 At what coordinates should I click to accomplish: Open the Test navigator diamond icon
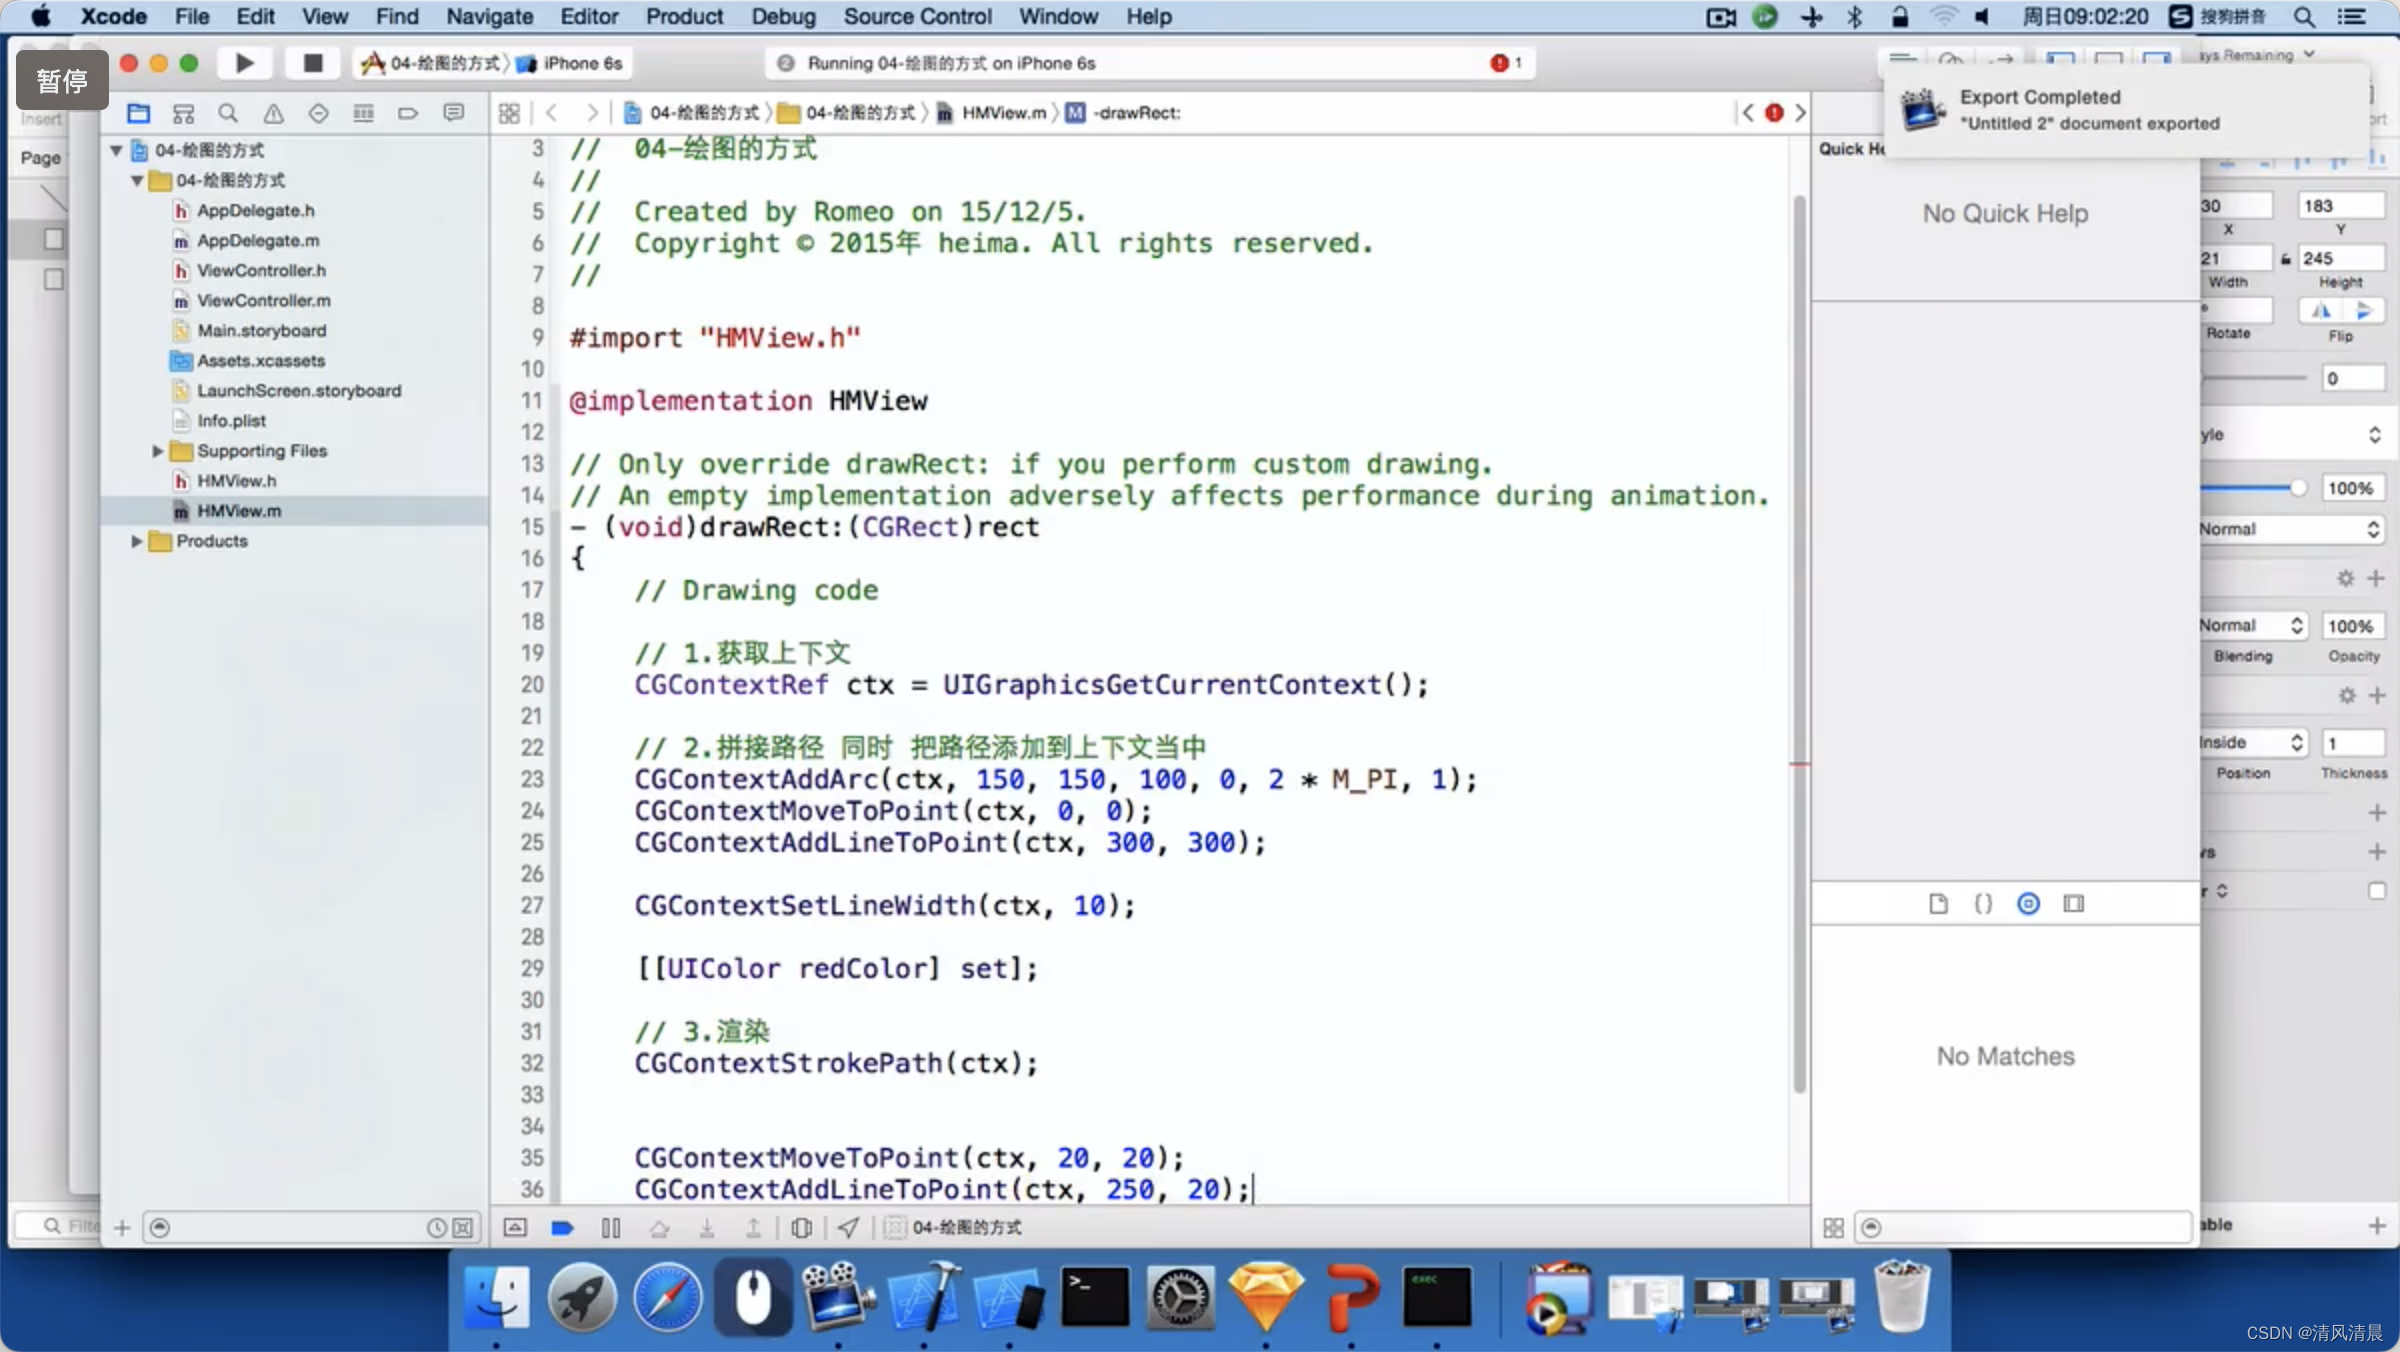click(x=318, y=113)
